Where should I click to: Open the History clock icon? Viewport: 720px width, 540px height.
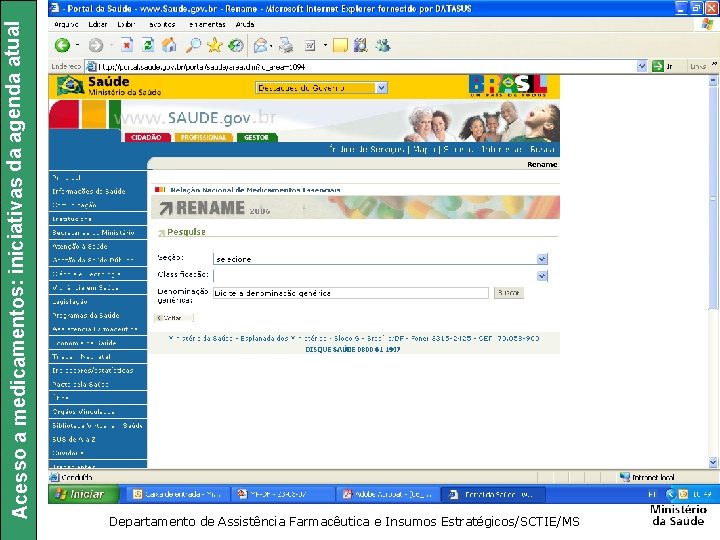tap(236, 45)
